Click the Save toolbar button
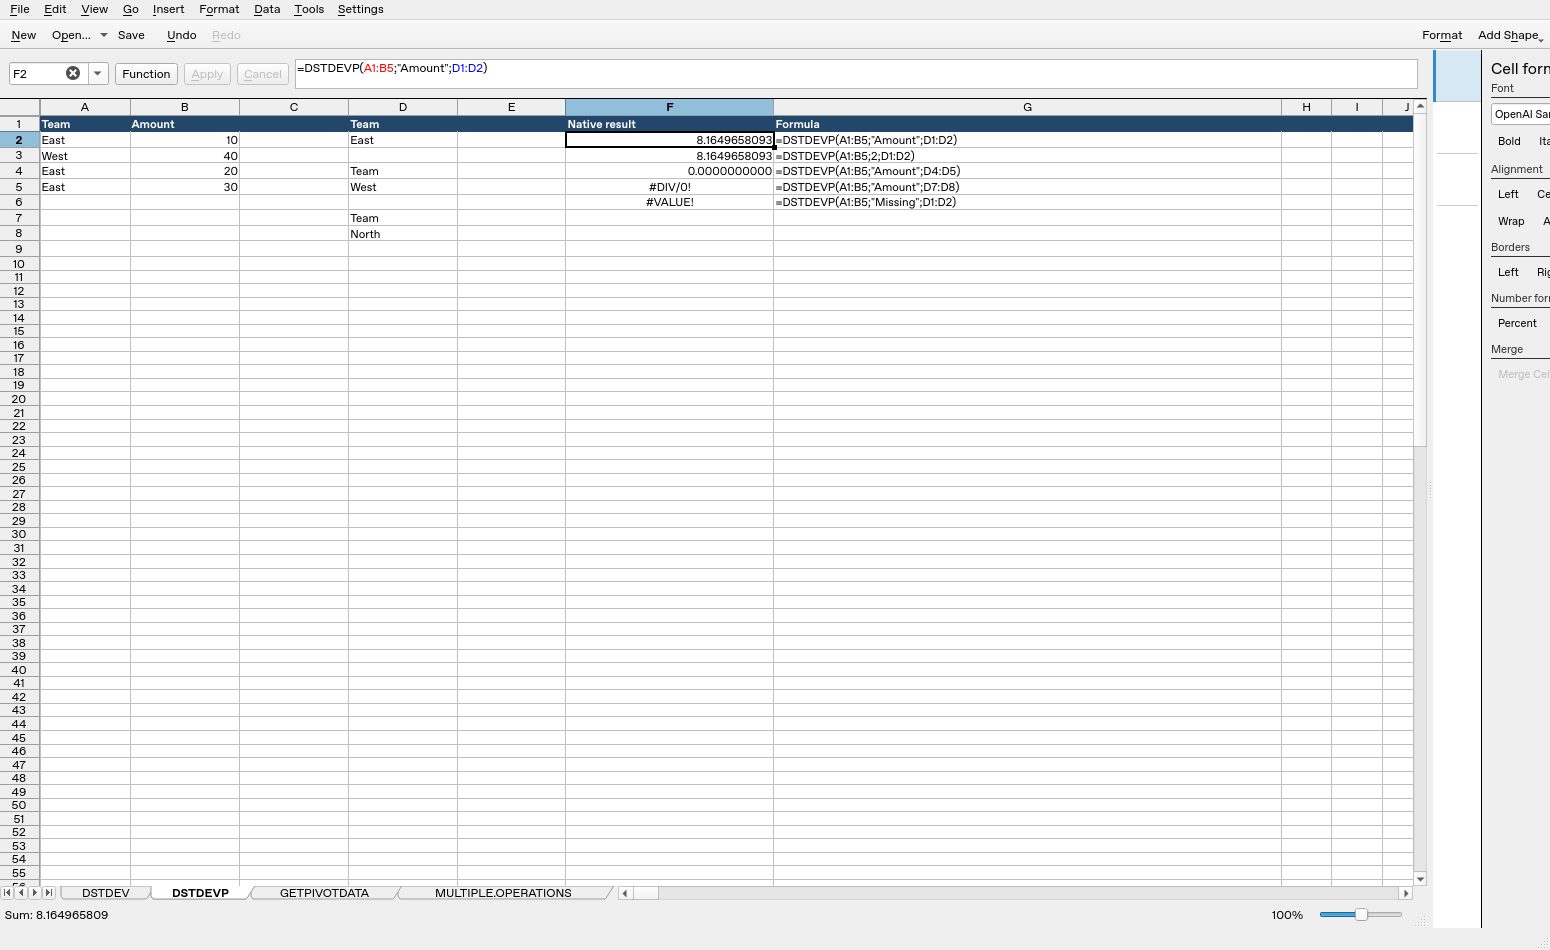 131,35
